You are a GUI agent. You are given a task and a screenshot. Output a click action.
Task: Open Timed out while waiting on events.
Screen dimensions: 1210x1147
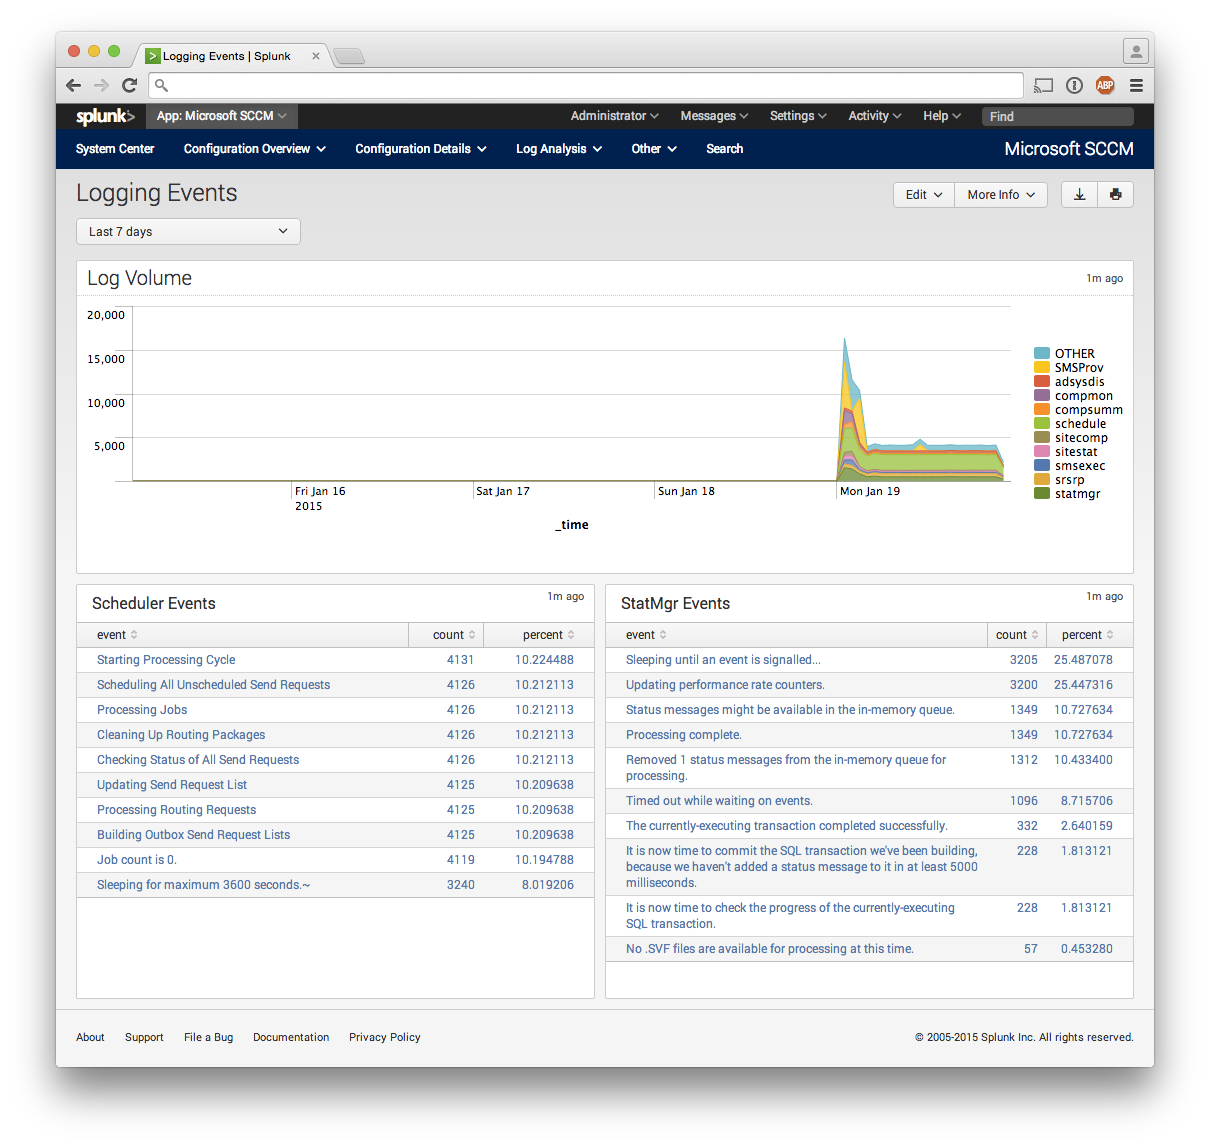(719, 801)
